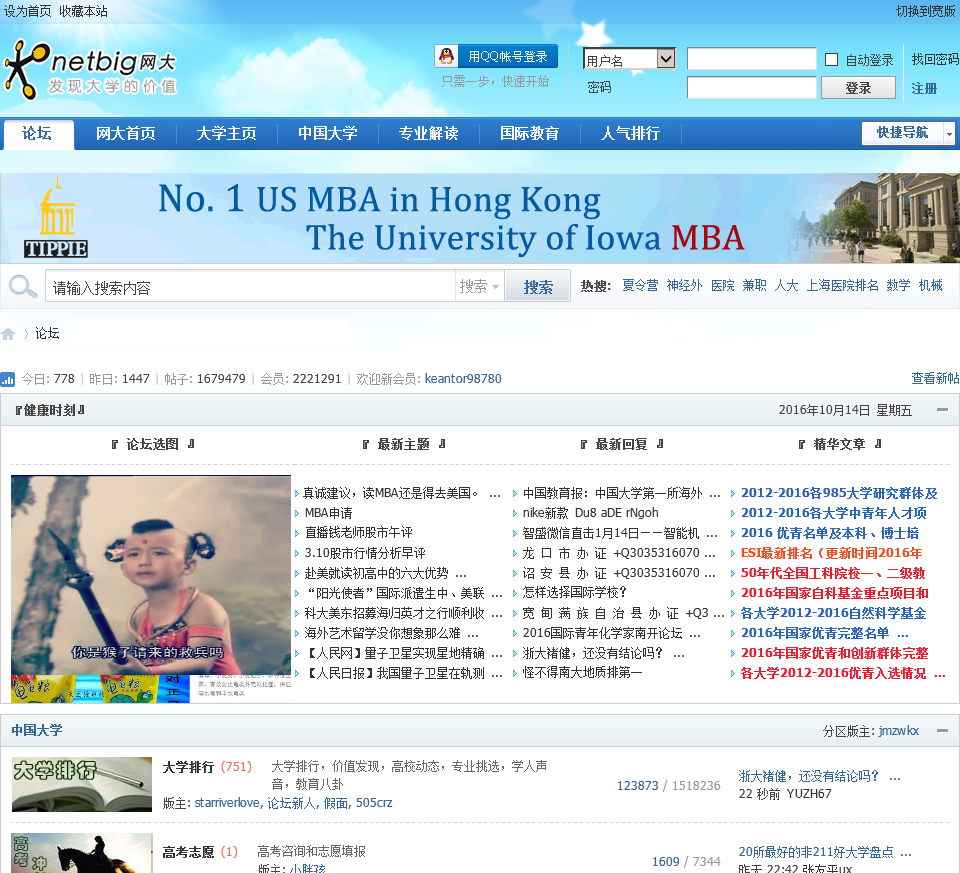This screenshot has height=873, width=960.
Task: Click 切换到宽版 link
Action: coord(926,11)
